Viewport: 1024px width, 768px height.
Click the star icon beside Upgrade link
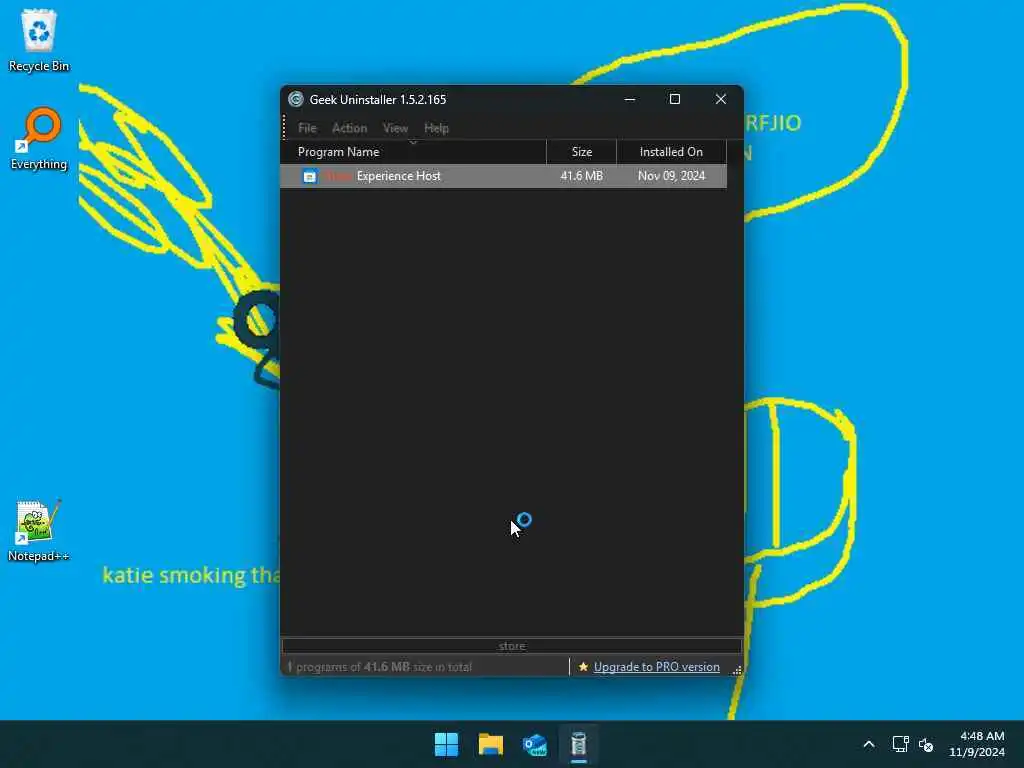pyautogui.click(x=583, y=667)
